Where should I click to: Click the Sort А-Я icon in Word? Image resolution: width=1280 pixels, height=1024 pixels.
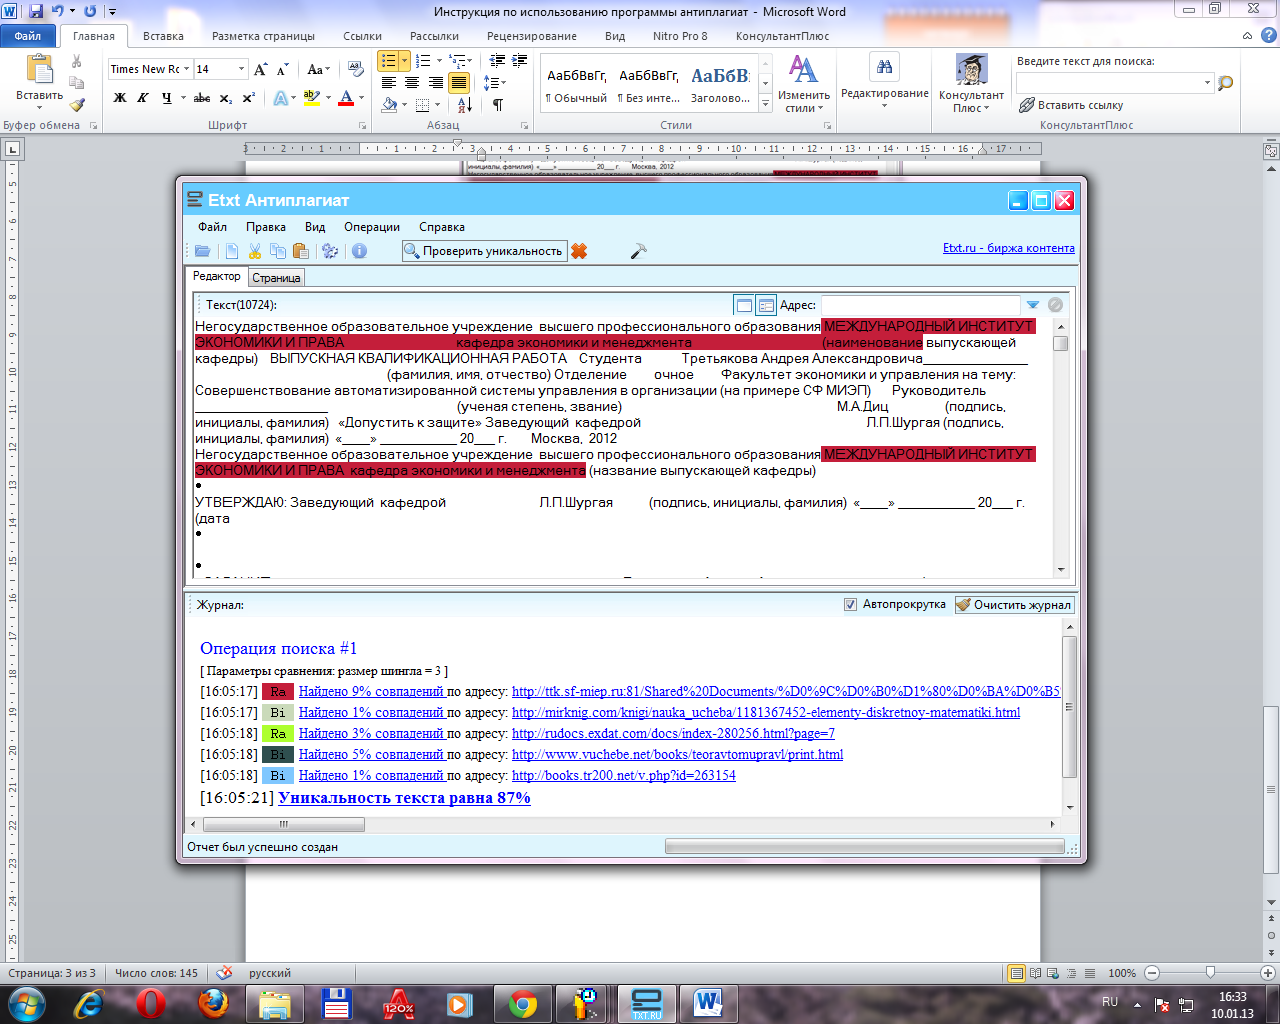click(x=465, y=105)
